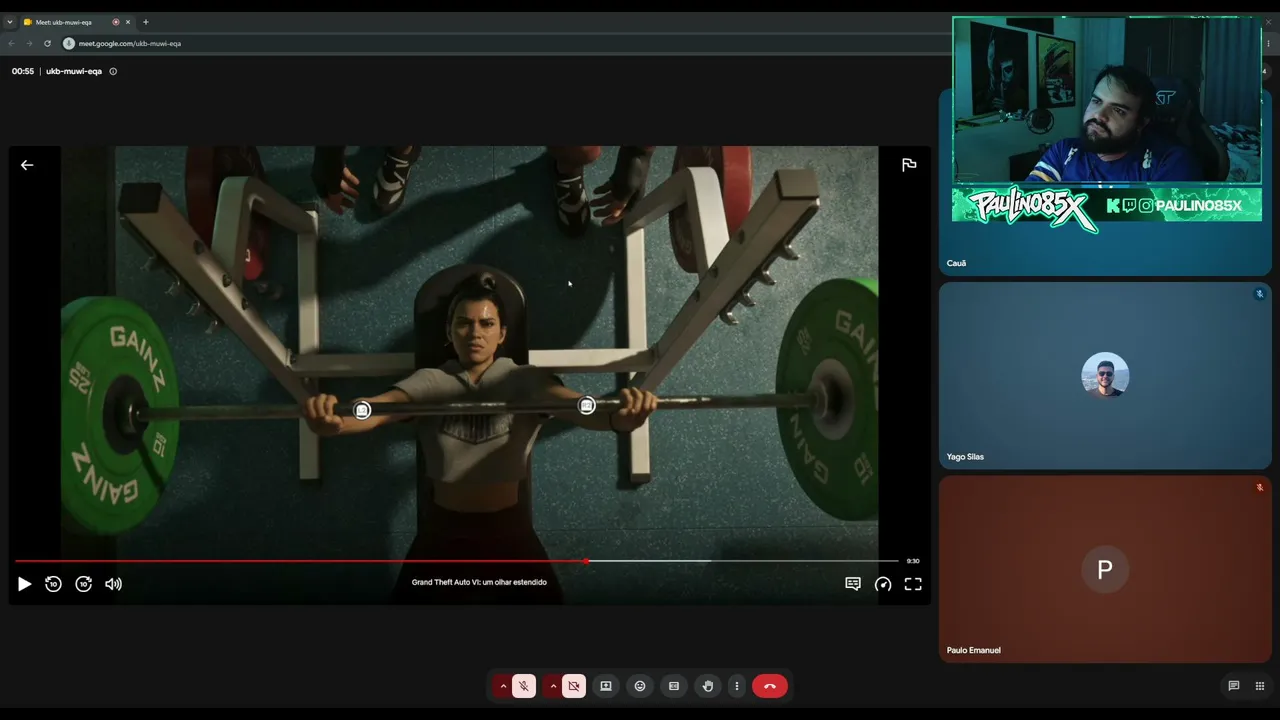Rewind the video 10 seconds
The height and width of the screenshot is (720, 1280).
coord(54,584)
